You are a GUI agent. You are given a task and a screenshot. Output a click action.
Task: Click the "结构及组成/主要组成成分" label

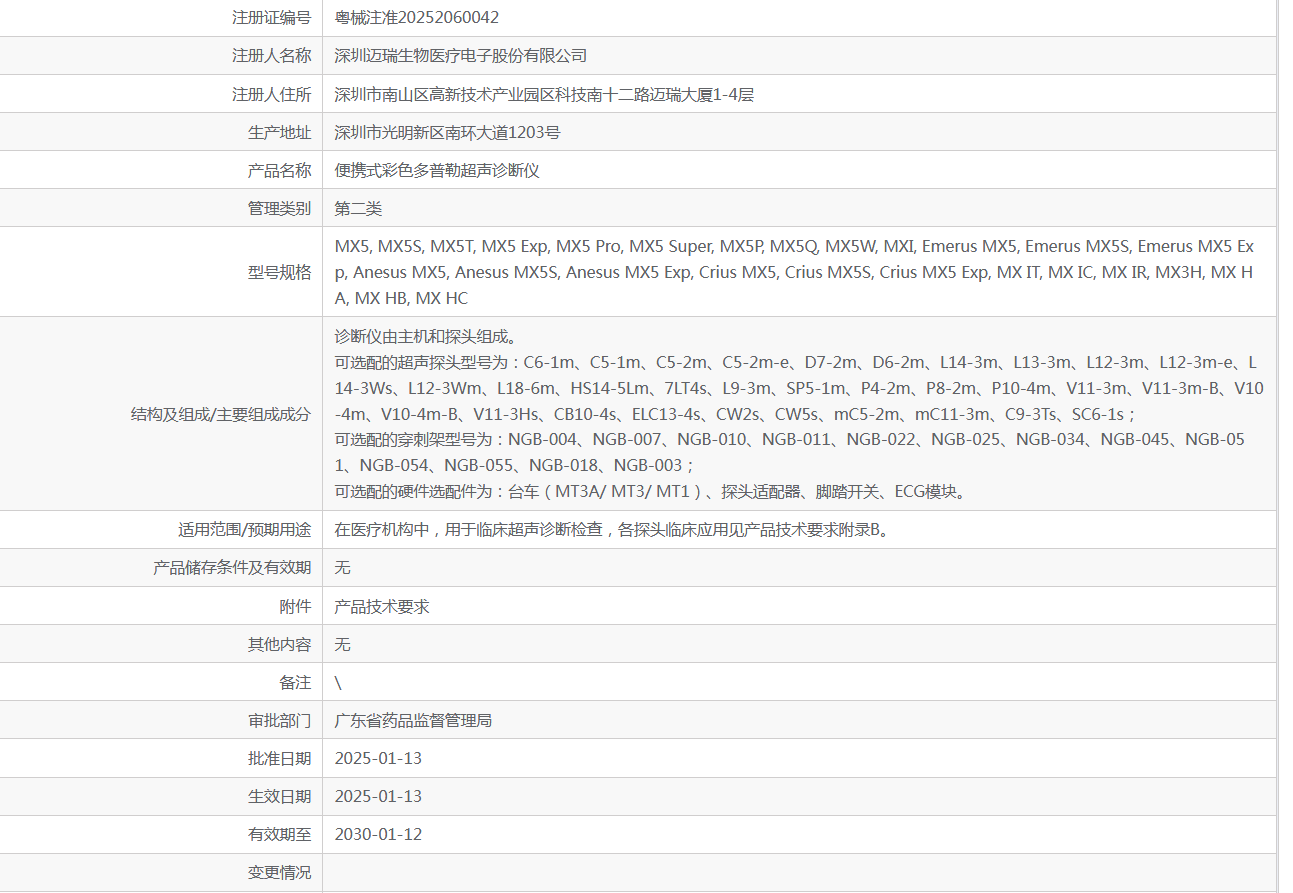point(221,414)
